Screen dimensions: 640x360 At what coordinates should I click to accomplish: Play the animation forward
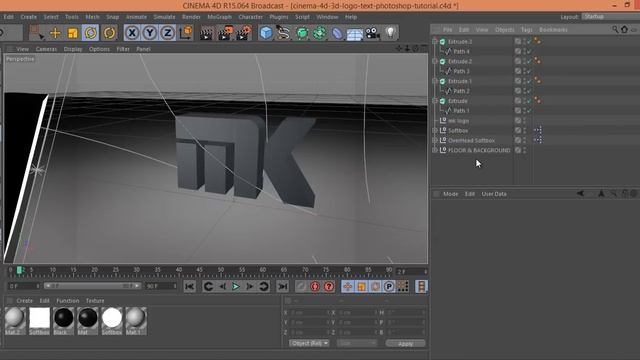236,287
